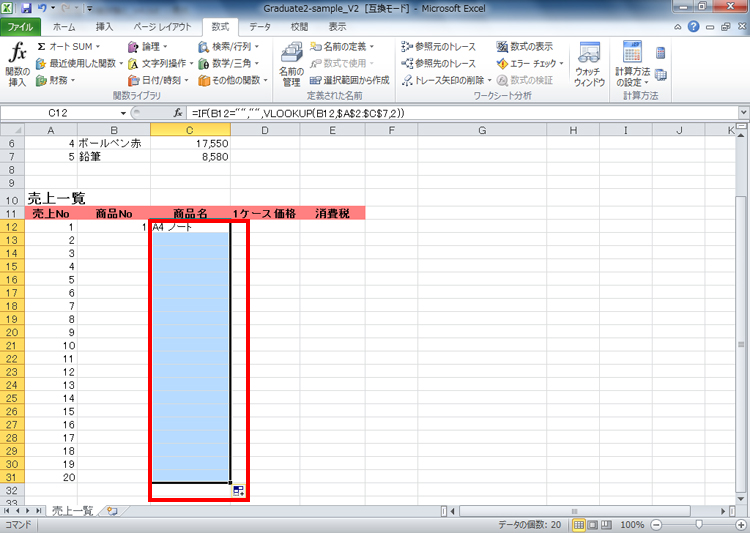Open the File (ファイル) tab

coord(20,27)
